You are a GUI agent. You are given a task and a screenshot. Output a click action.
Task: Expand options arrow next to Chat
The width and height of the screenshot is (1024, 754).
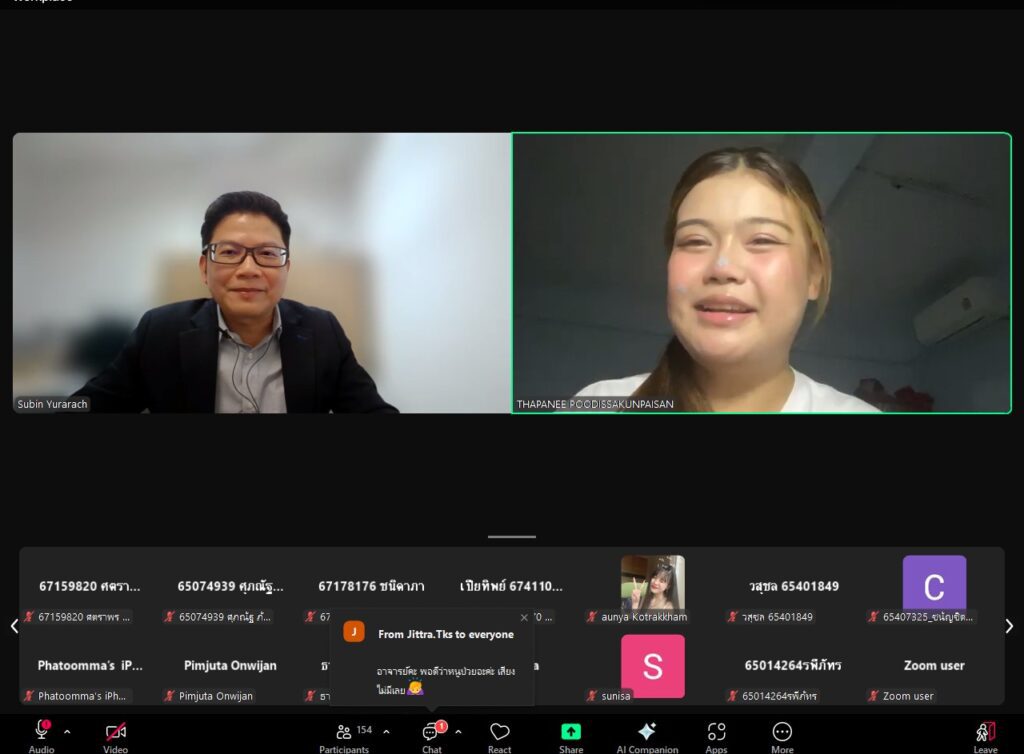tap(458, 732)
